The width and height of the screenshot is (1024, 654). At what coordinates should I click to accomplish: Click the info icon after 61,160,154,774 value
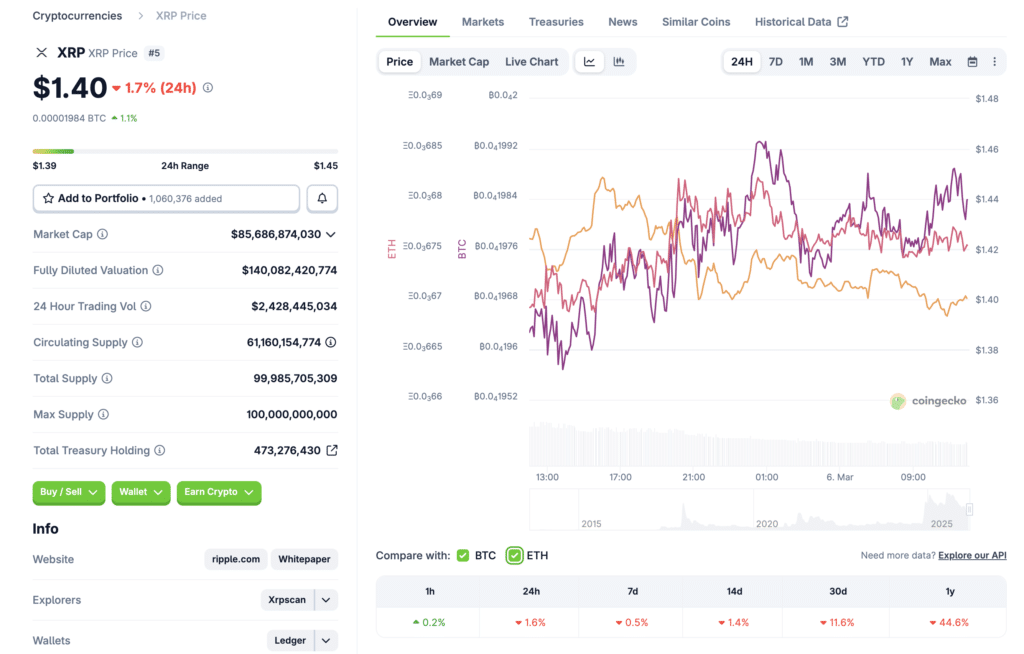(x=331, y=342)
